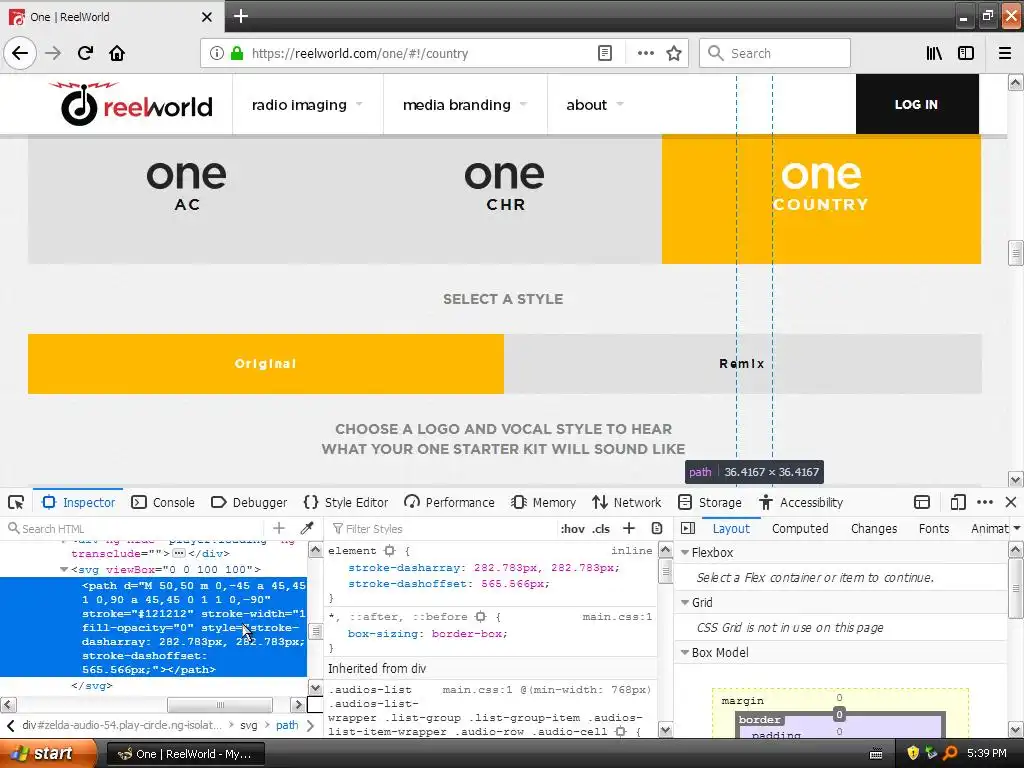Open the Style Editor tab
Screen dimensions: 1024x768
pos(346,502)
